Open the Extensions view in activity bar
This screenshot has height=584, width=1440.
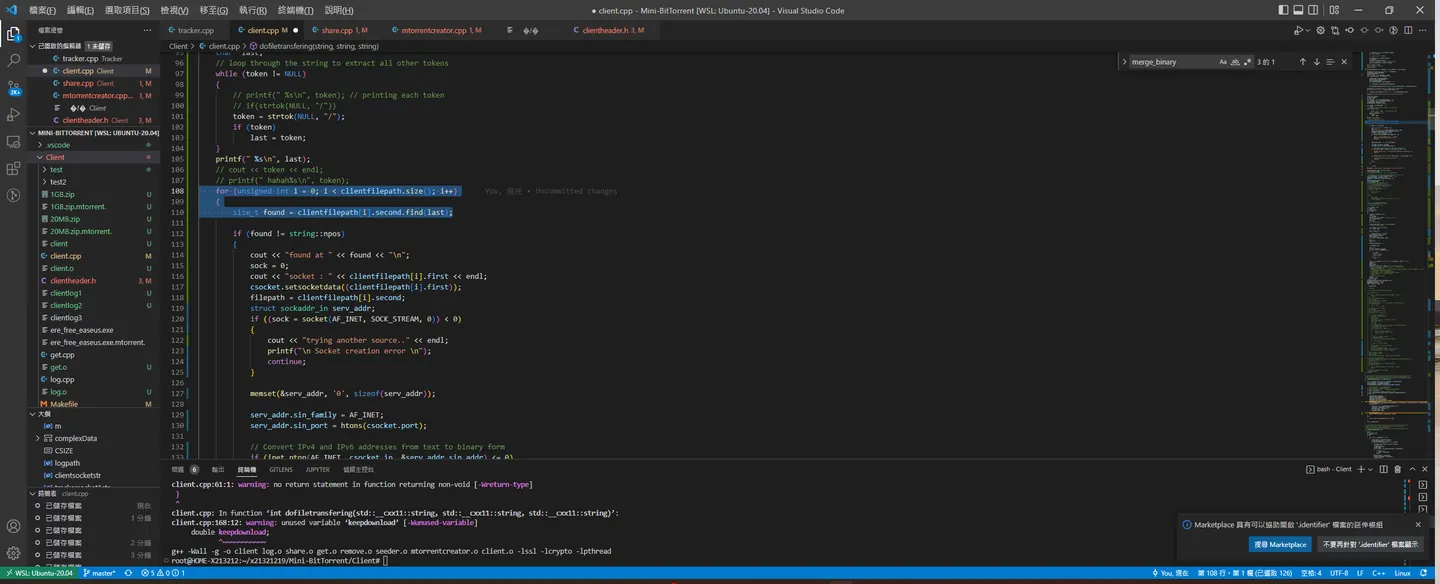pyautogui.click(x=14, y=168)
